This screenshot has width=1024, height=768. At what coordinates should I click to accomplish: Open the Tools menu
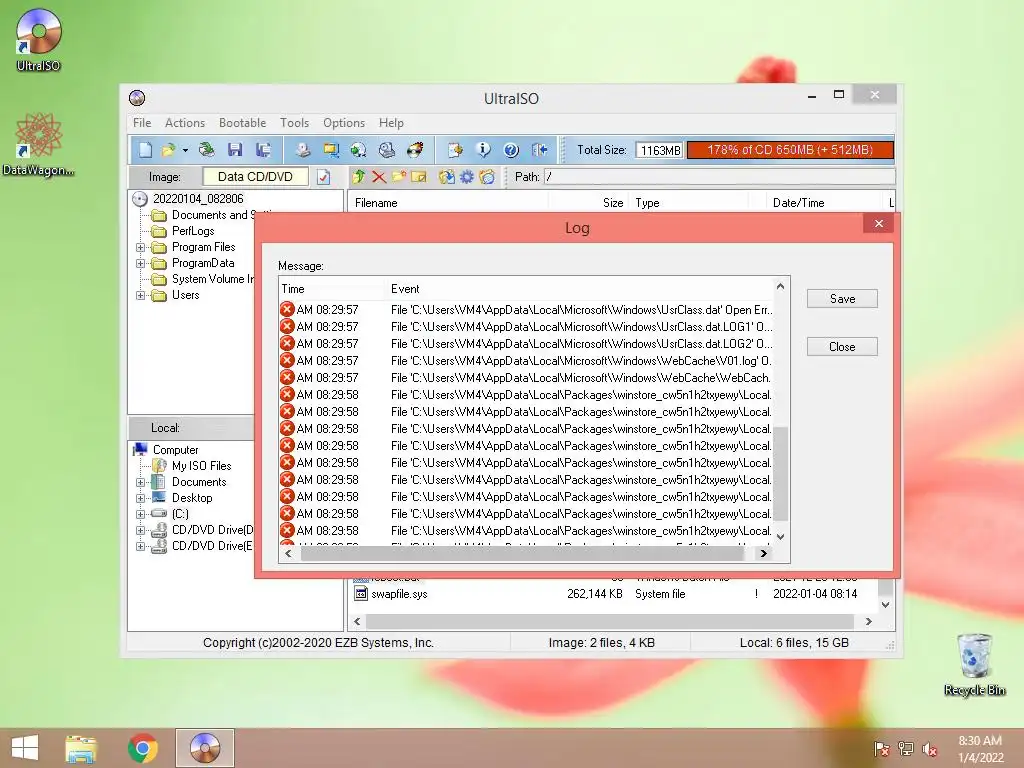pos(295,123)
